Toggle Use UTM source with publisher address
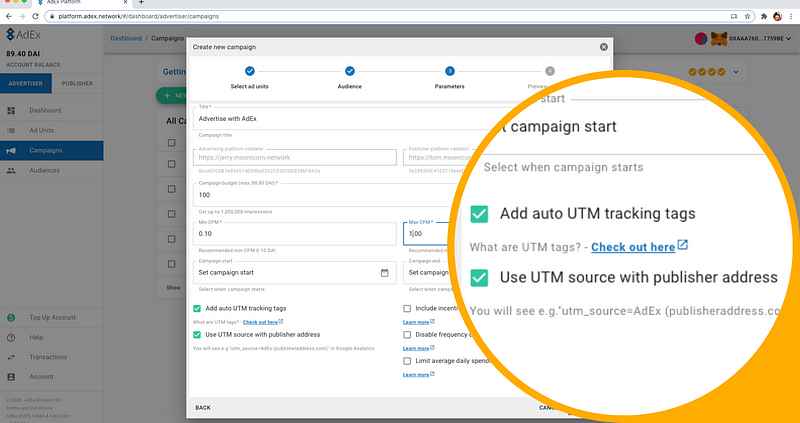This screenshot has height=423, width=800. click(197, 335)
